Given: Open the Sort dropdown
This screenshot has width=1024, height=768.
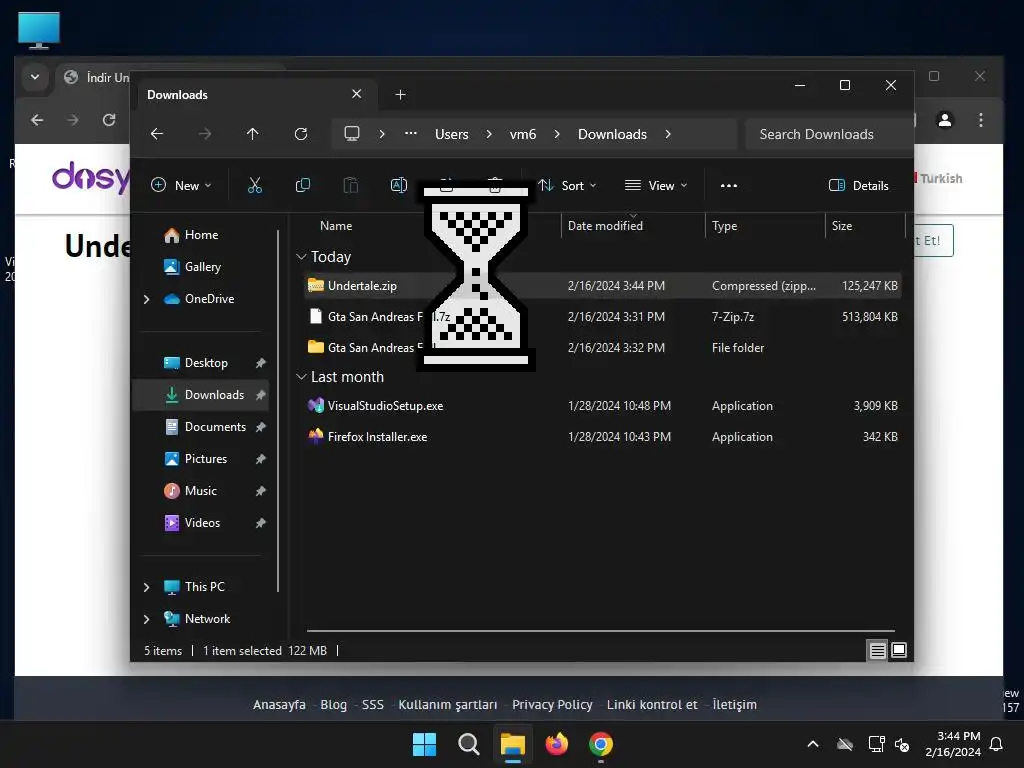Looking at the screenshot, I should tap(568, 185).
